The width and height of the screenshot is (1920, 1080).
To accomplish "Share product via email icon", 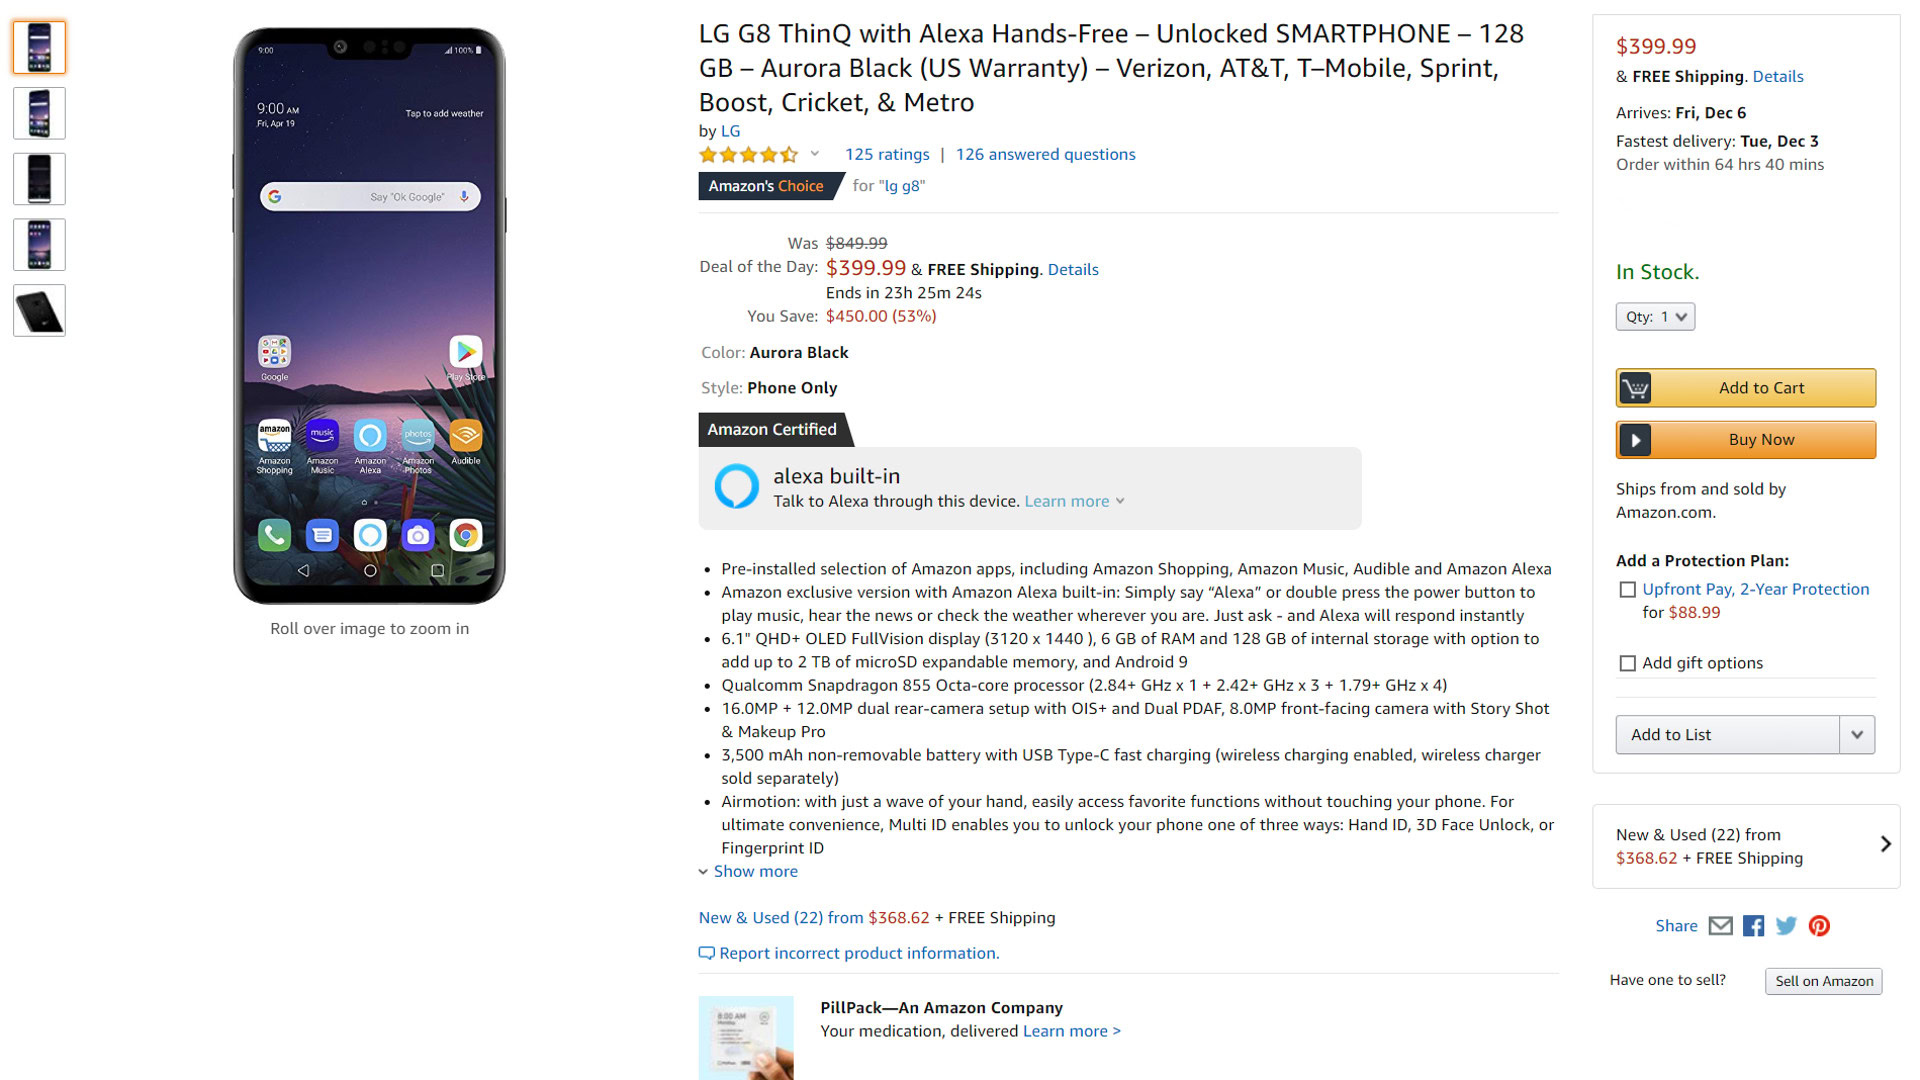I will [1720, 926].
